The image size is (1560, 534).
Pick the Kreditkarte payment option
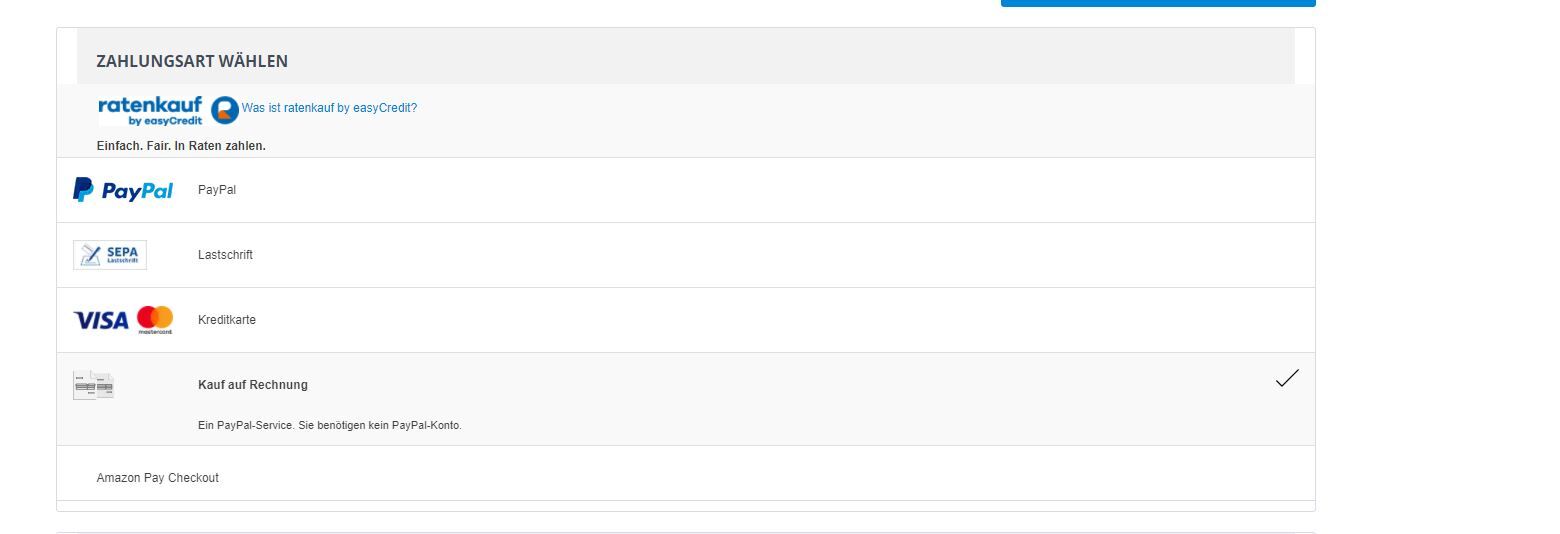tap(227, 320)
